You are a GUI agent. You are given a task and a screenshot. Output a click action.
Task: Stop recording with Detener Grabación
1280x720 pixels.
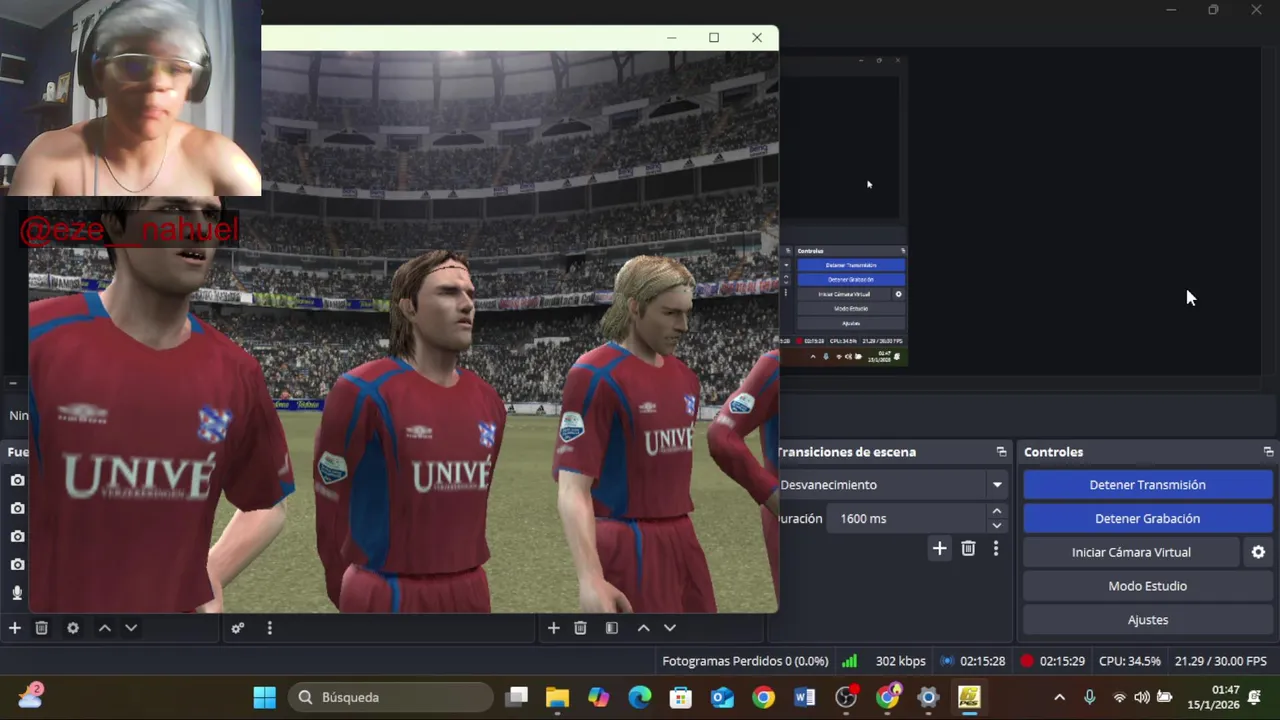tap(1147, 518)
